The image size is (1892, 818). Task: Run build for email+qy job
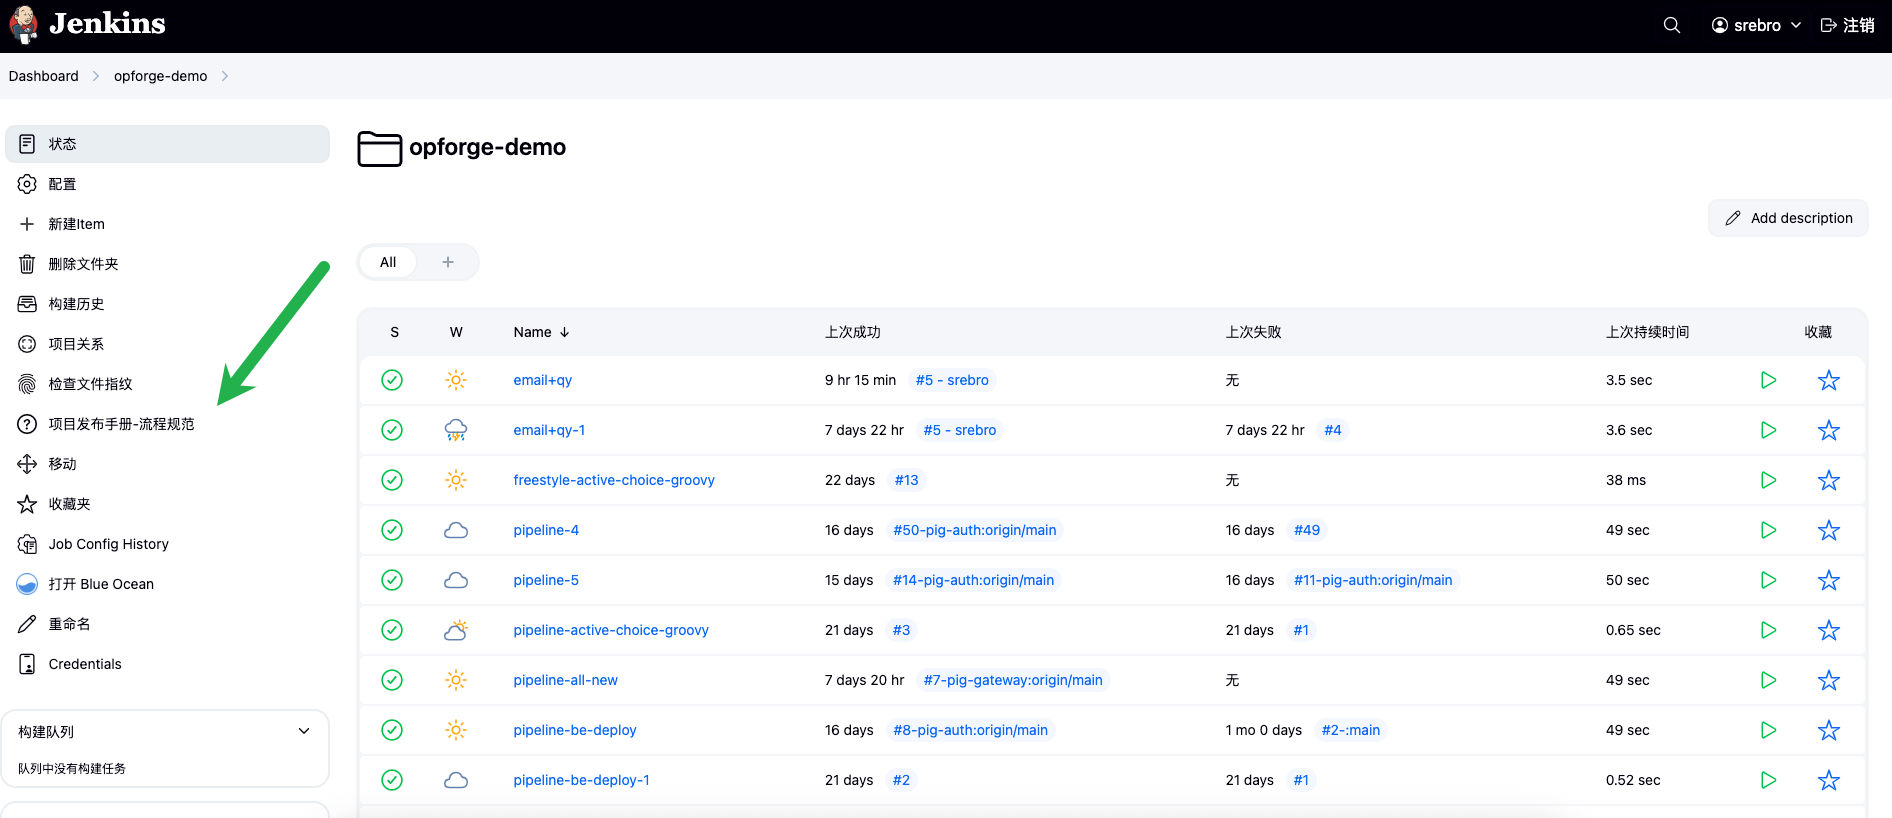[x=1768, y=380]
